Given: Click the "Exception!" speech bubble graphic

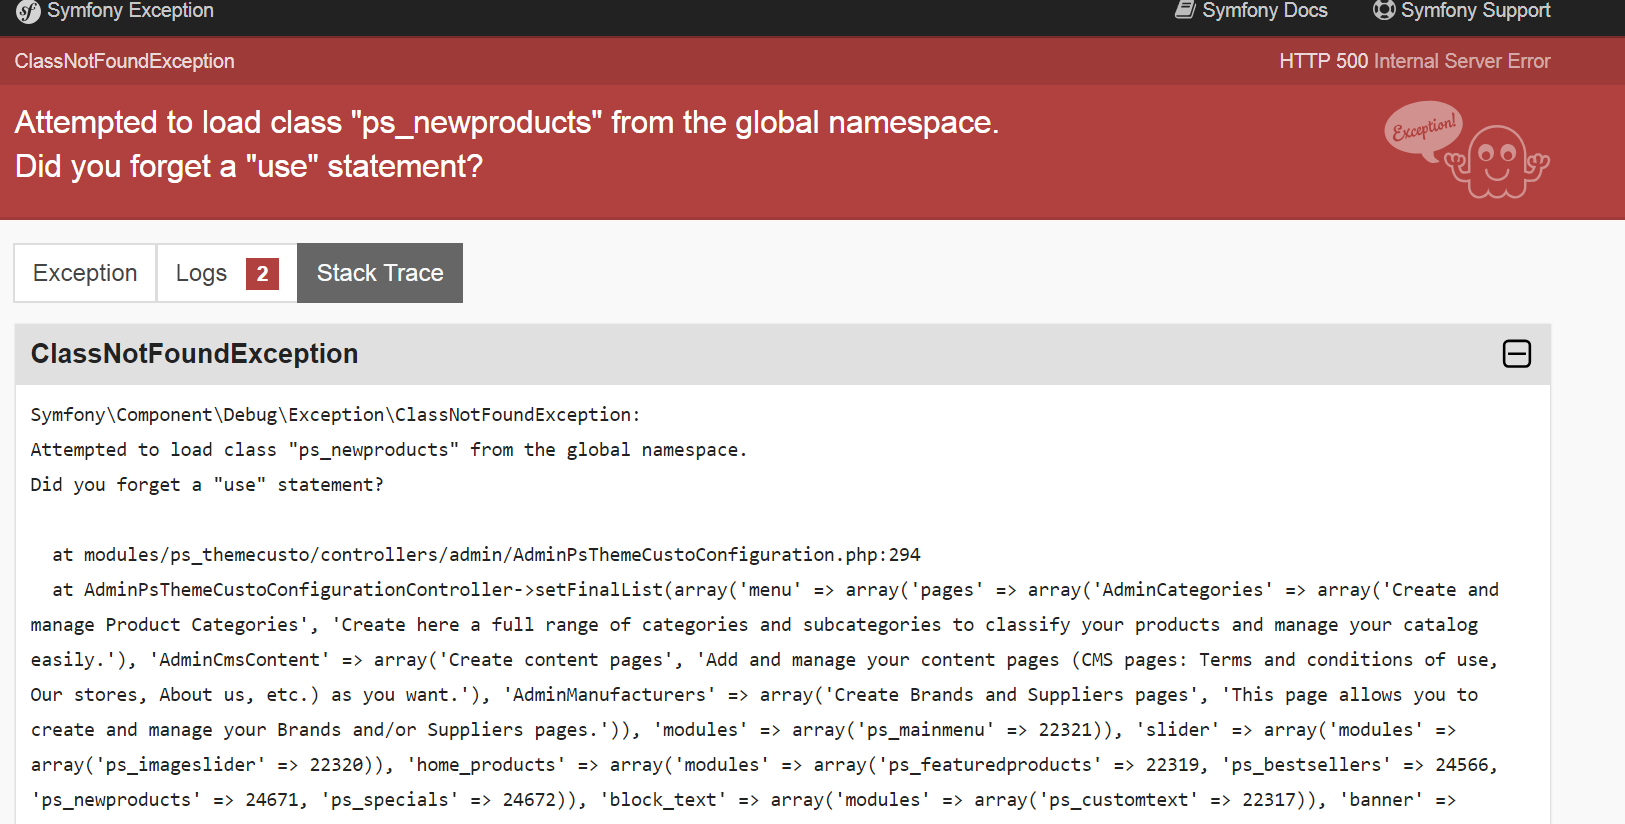Looking at the screenshot, I should click(x=1424, y=128).
